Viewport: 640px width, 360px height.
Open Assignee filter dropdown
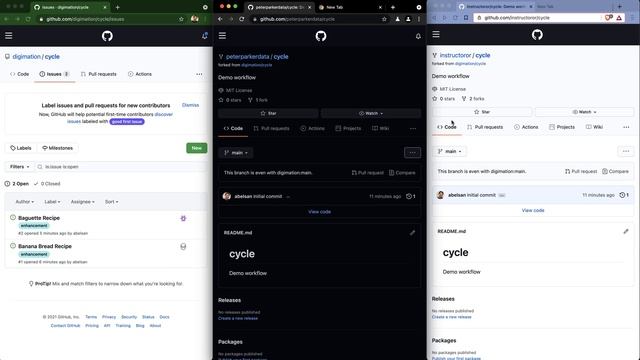pyautogui.click(x=82, y=202)
